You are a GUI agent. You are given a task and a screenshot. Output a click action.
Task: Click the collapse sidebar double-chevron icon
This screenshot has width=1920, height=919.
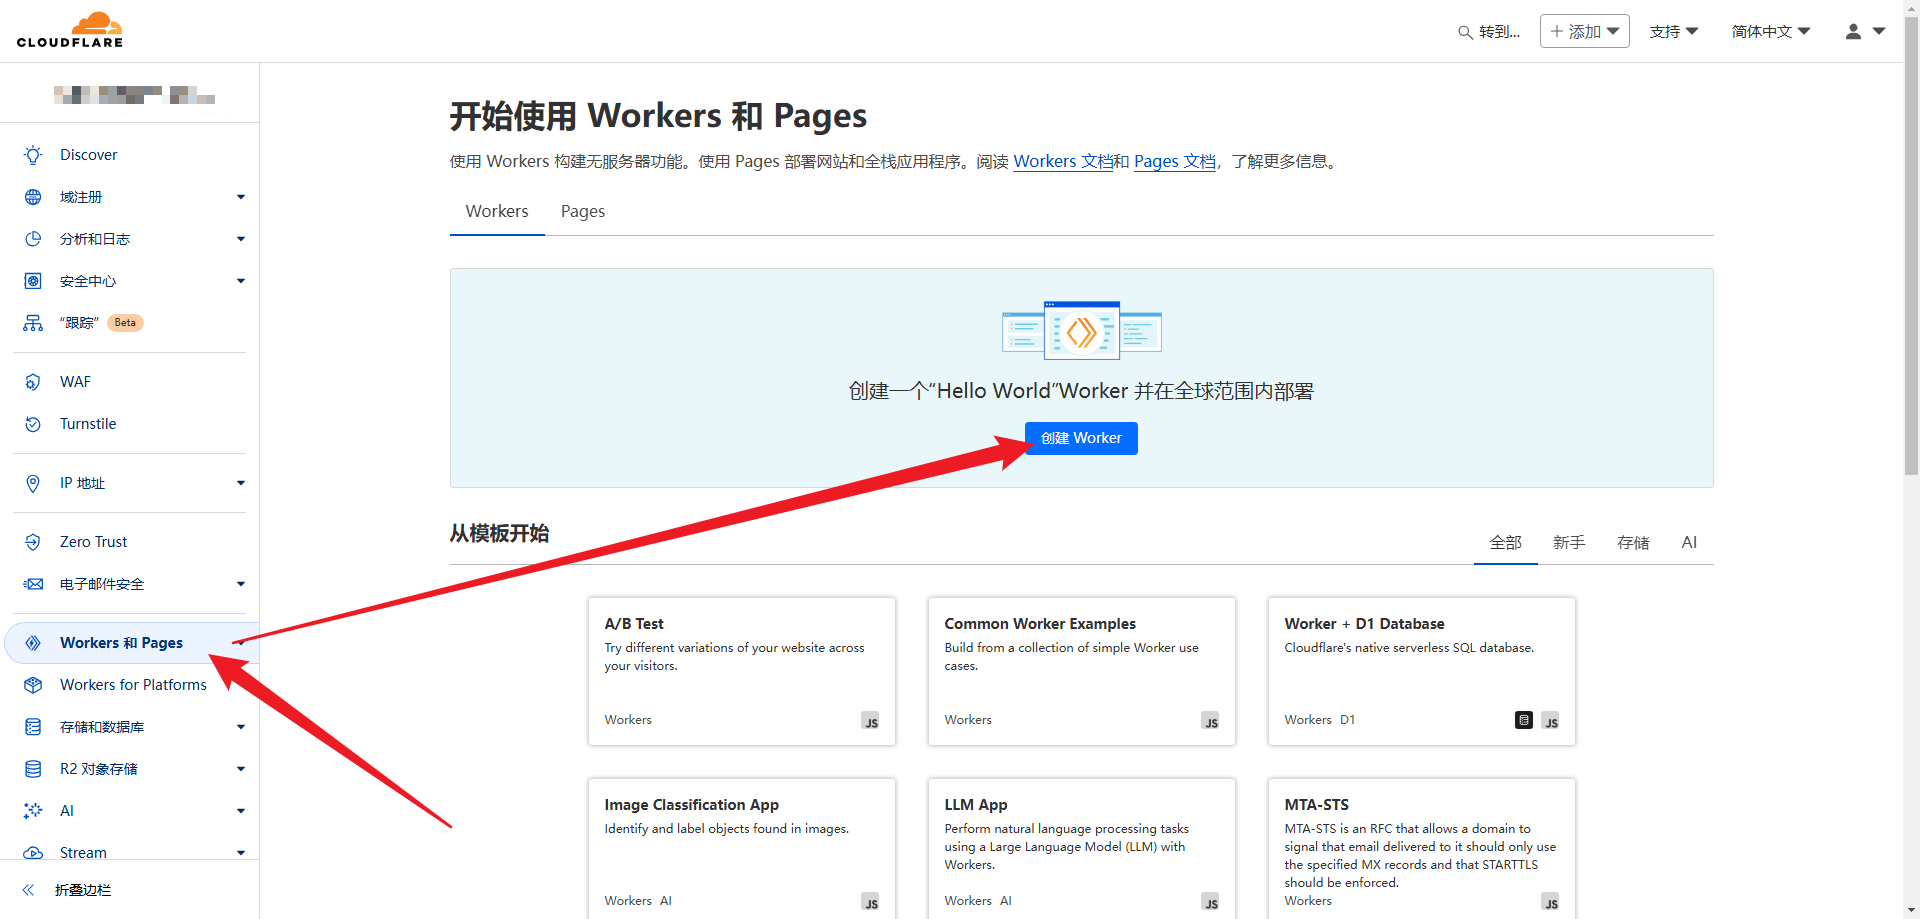(x=28, y=890)
